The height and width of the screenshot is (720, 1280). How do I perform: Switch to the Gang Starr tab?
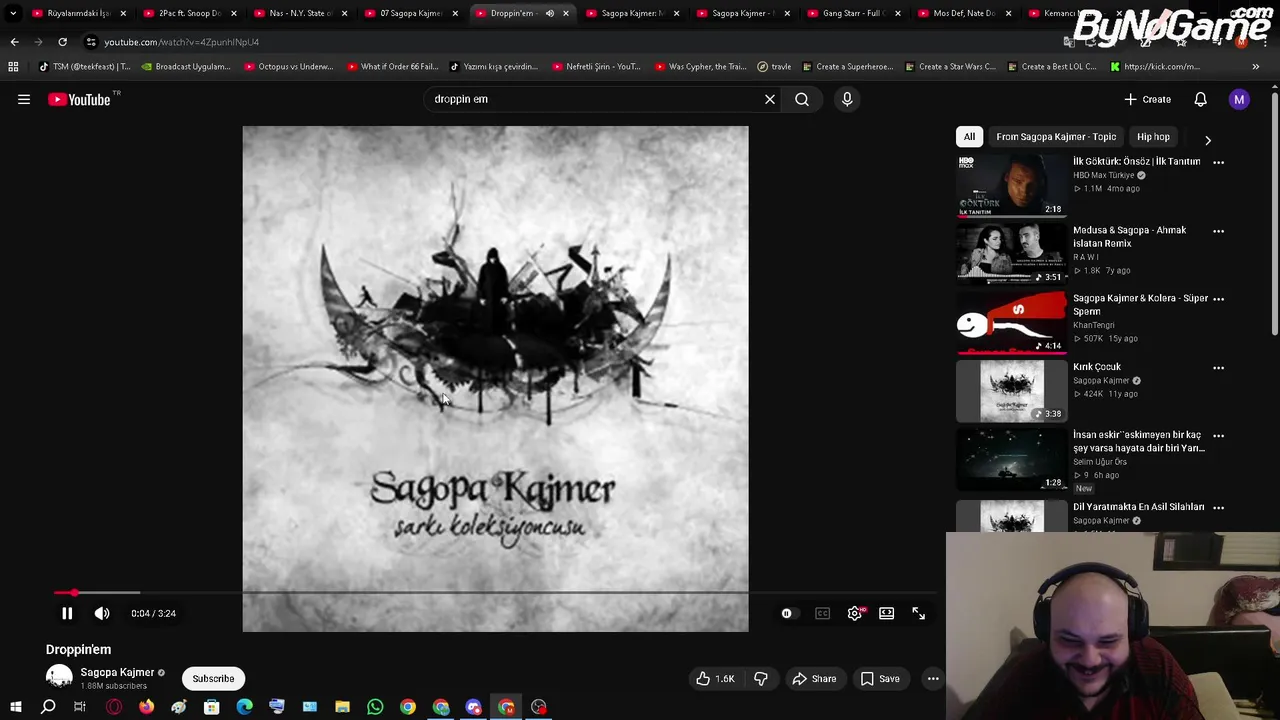(x=852, y=13)
